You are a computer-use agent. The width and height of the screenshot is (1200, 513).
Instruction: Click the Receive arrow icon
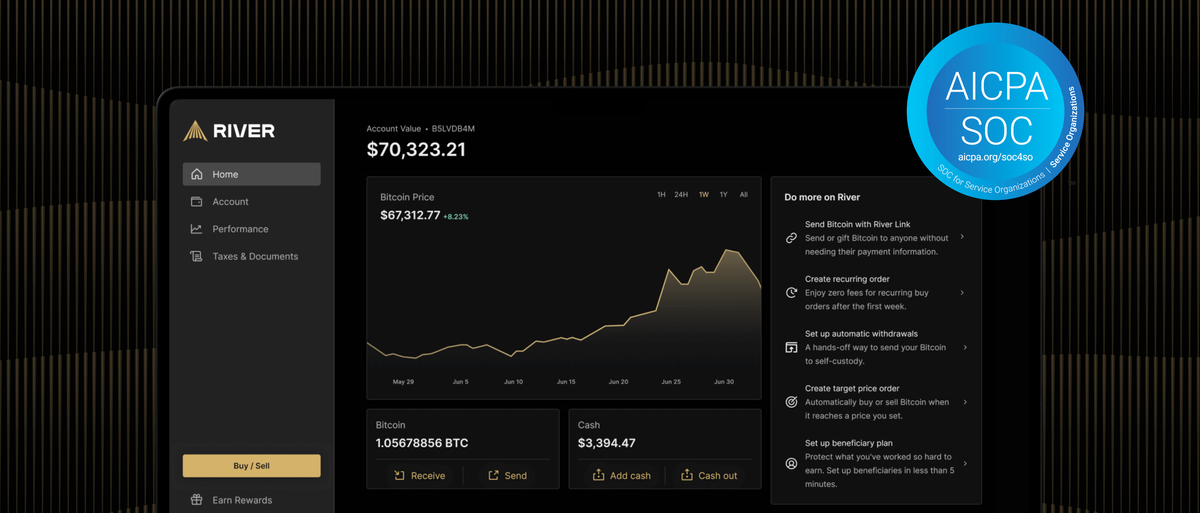click(x=399, y=476)
